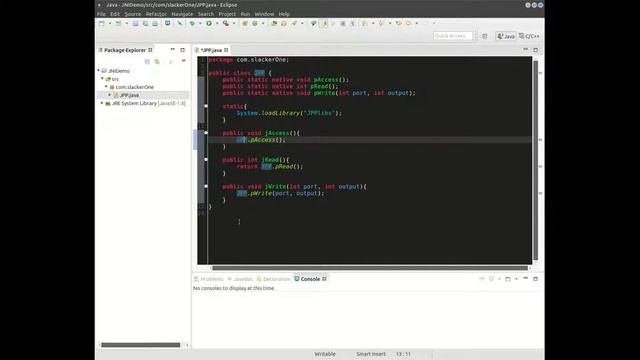
Task: Click the Save All toolbar icon
Action: click(x=145, y=24)
